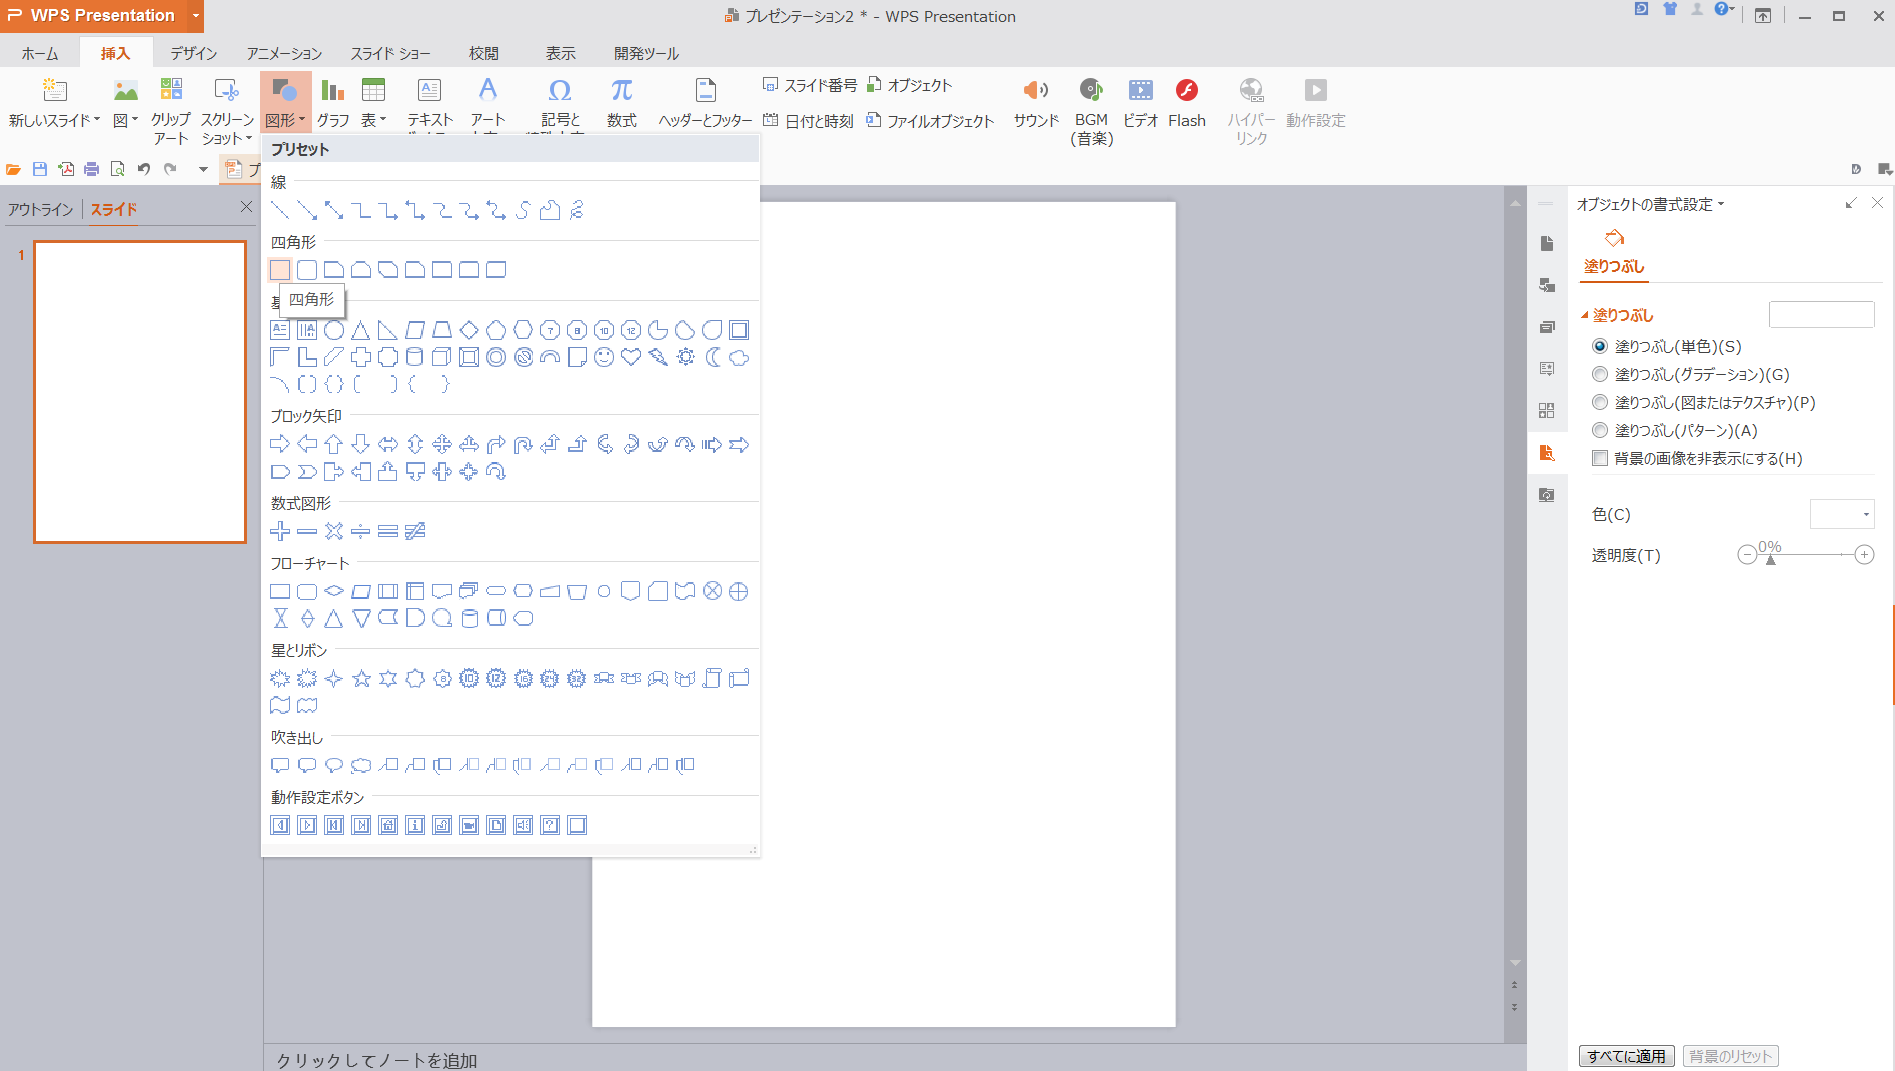Open the 表 table dropdown

(383, 119)
